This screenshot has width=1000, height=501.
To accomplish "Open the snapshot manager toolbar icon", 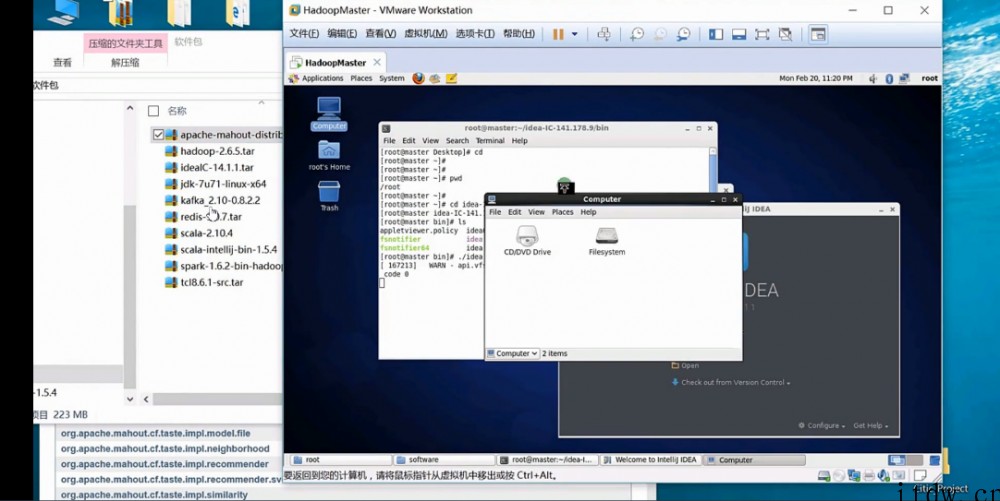I will point(683,34).
